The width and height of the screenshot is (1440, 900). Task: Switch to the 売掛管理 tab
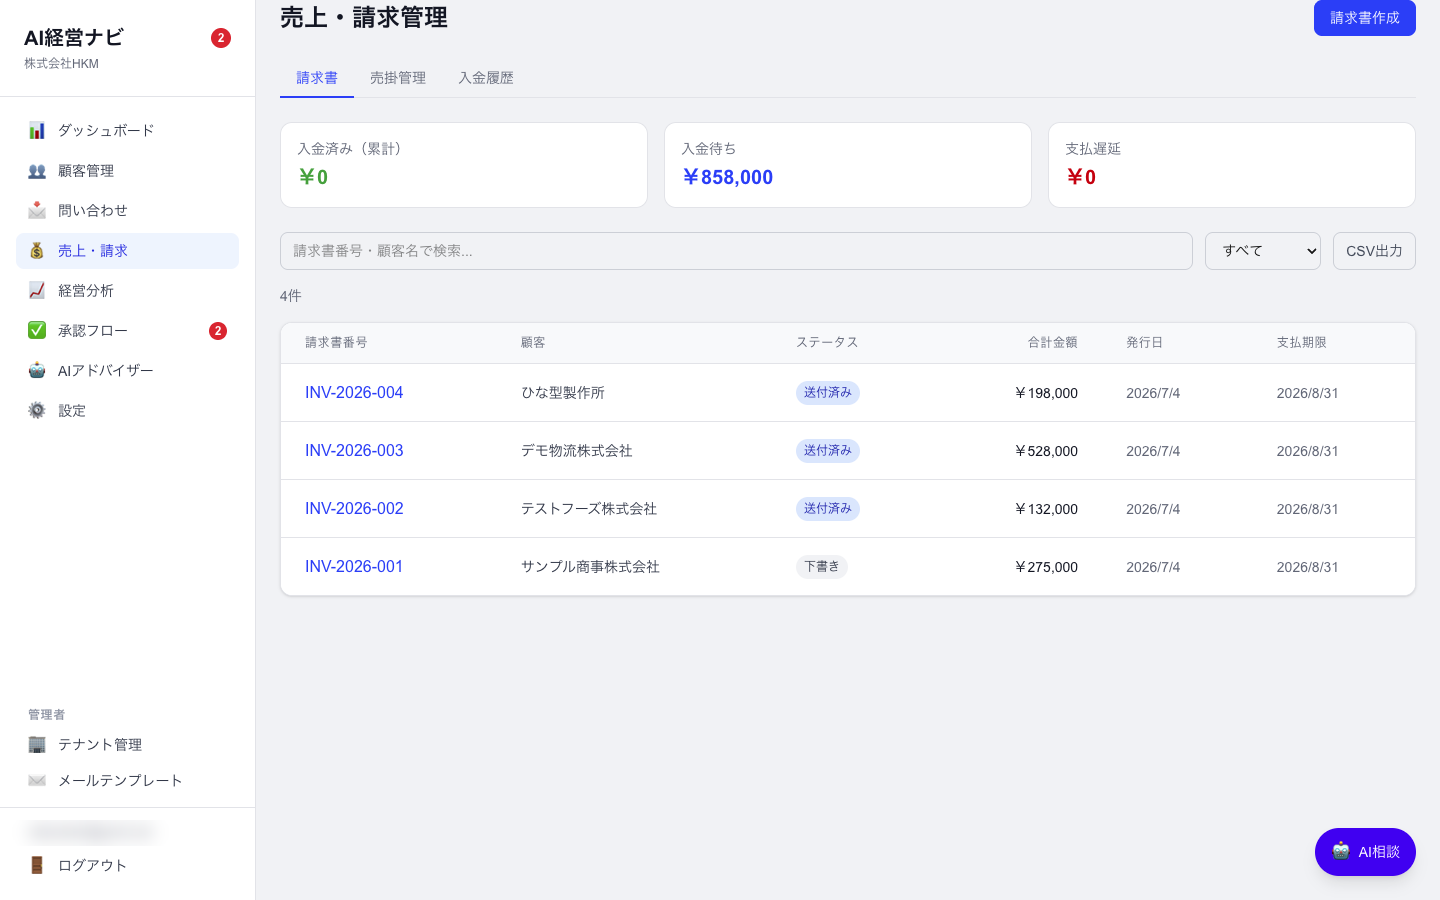click(398, 78)
